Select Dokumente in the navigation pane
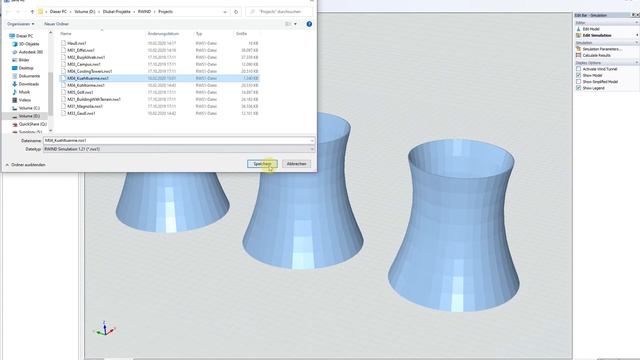 [x=26, y=76]
